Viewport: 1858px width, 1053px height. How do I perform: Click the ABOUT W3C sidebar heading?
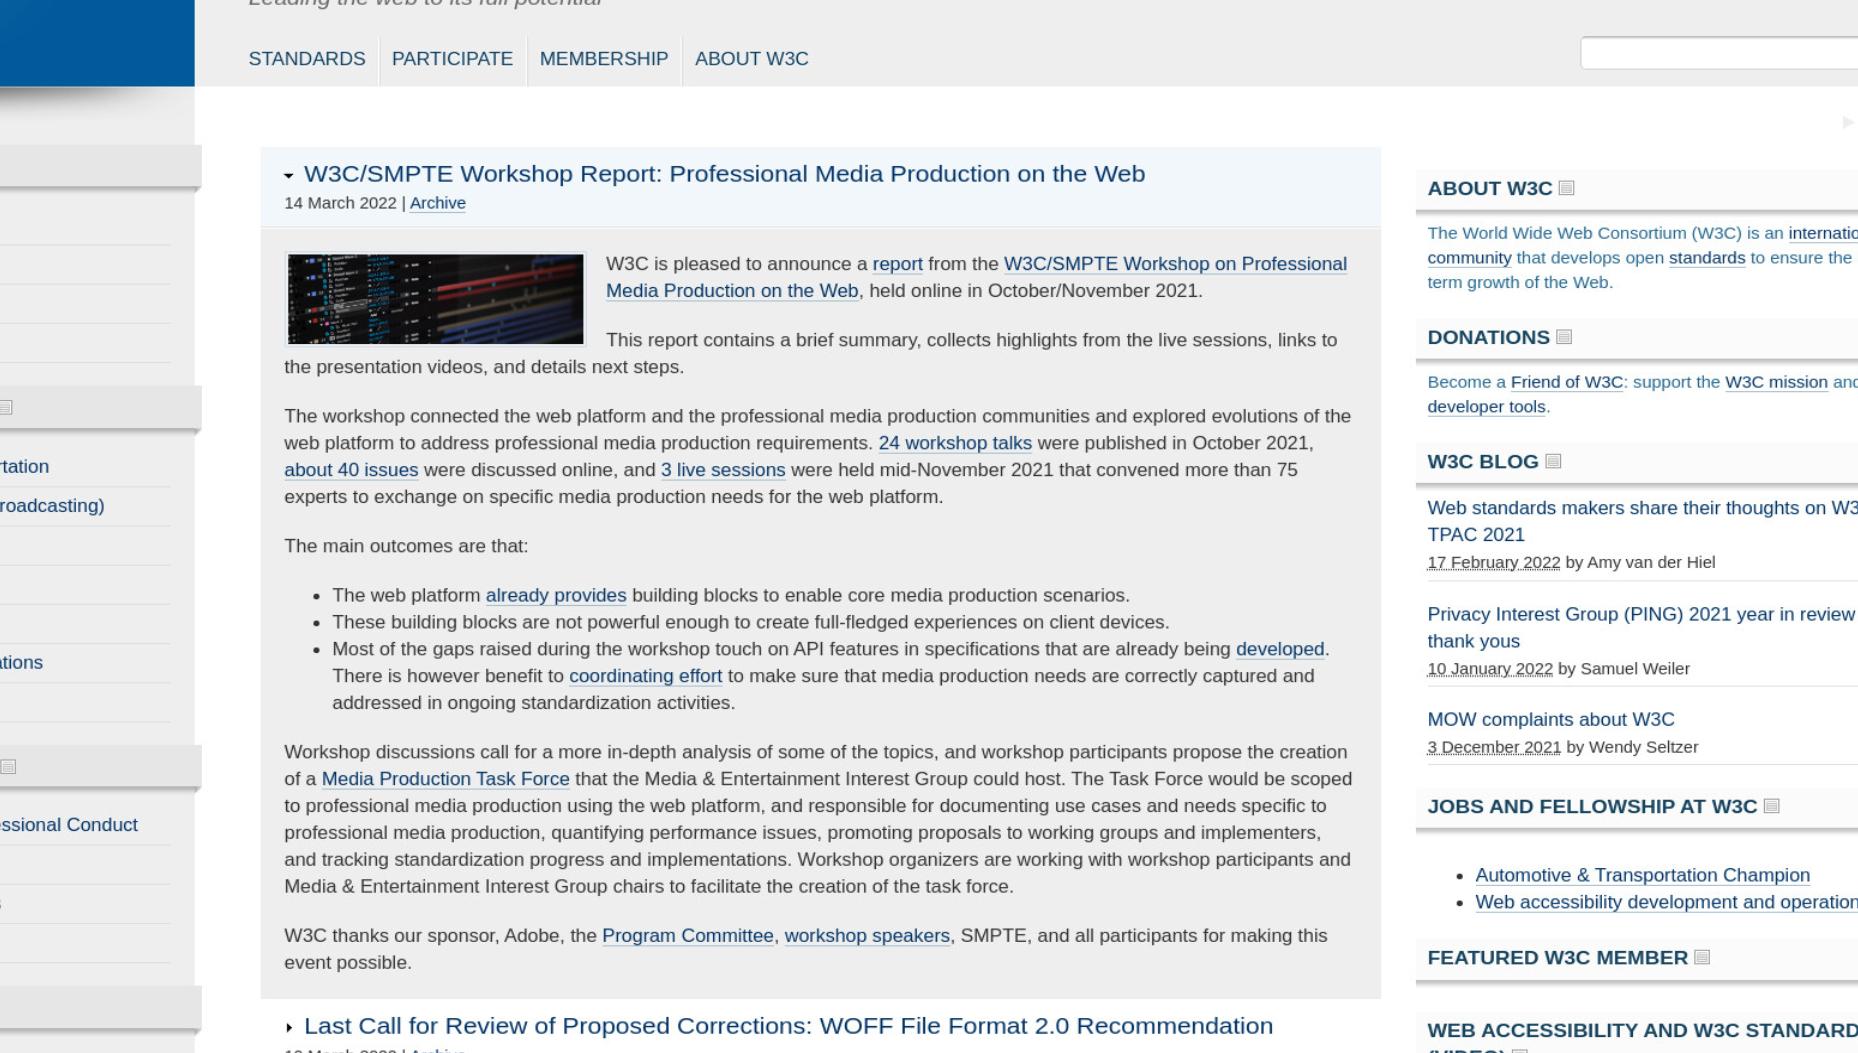(1490, 188)
